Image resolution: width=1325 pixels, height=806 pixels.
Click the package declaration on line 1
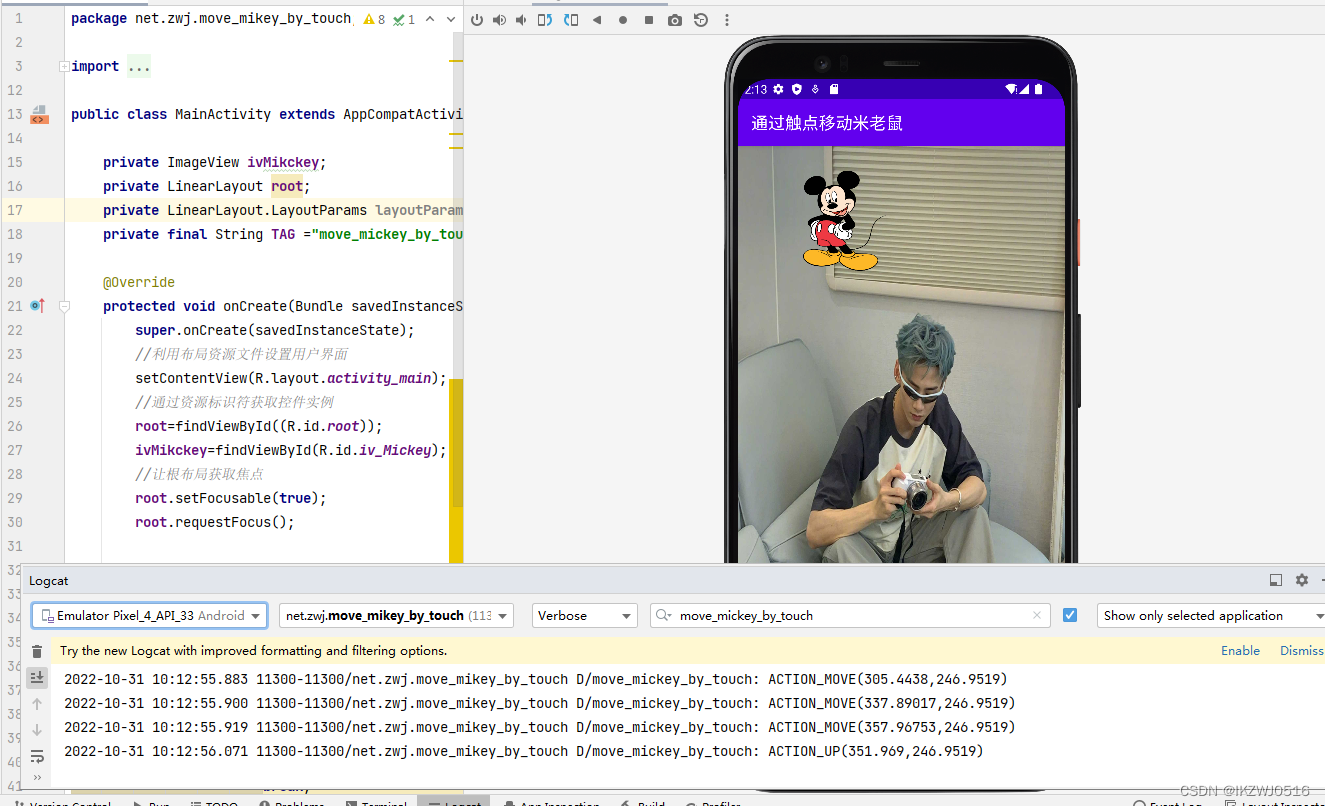(212, 18)
